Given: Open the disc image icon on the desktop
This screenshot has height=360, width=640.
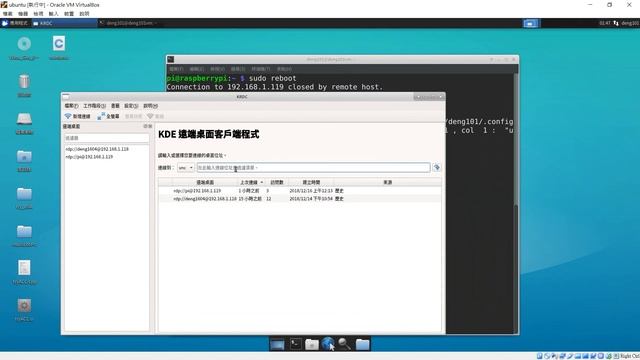Looking at the screenshot, I should click(24, 44).
